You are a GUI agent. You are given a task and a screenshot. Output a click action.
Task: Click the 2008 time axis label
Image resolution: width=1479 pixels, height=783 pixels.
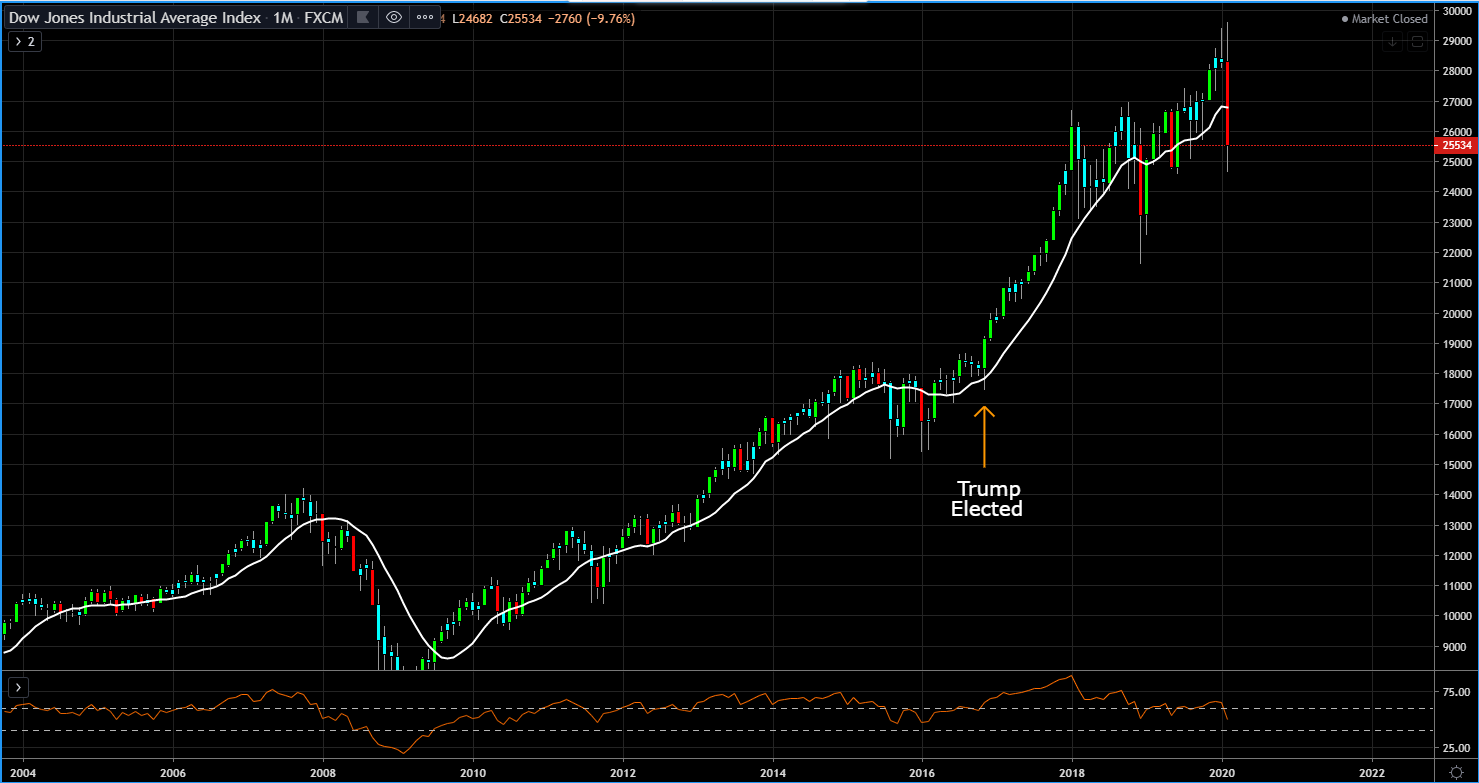click(323, 772)
